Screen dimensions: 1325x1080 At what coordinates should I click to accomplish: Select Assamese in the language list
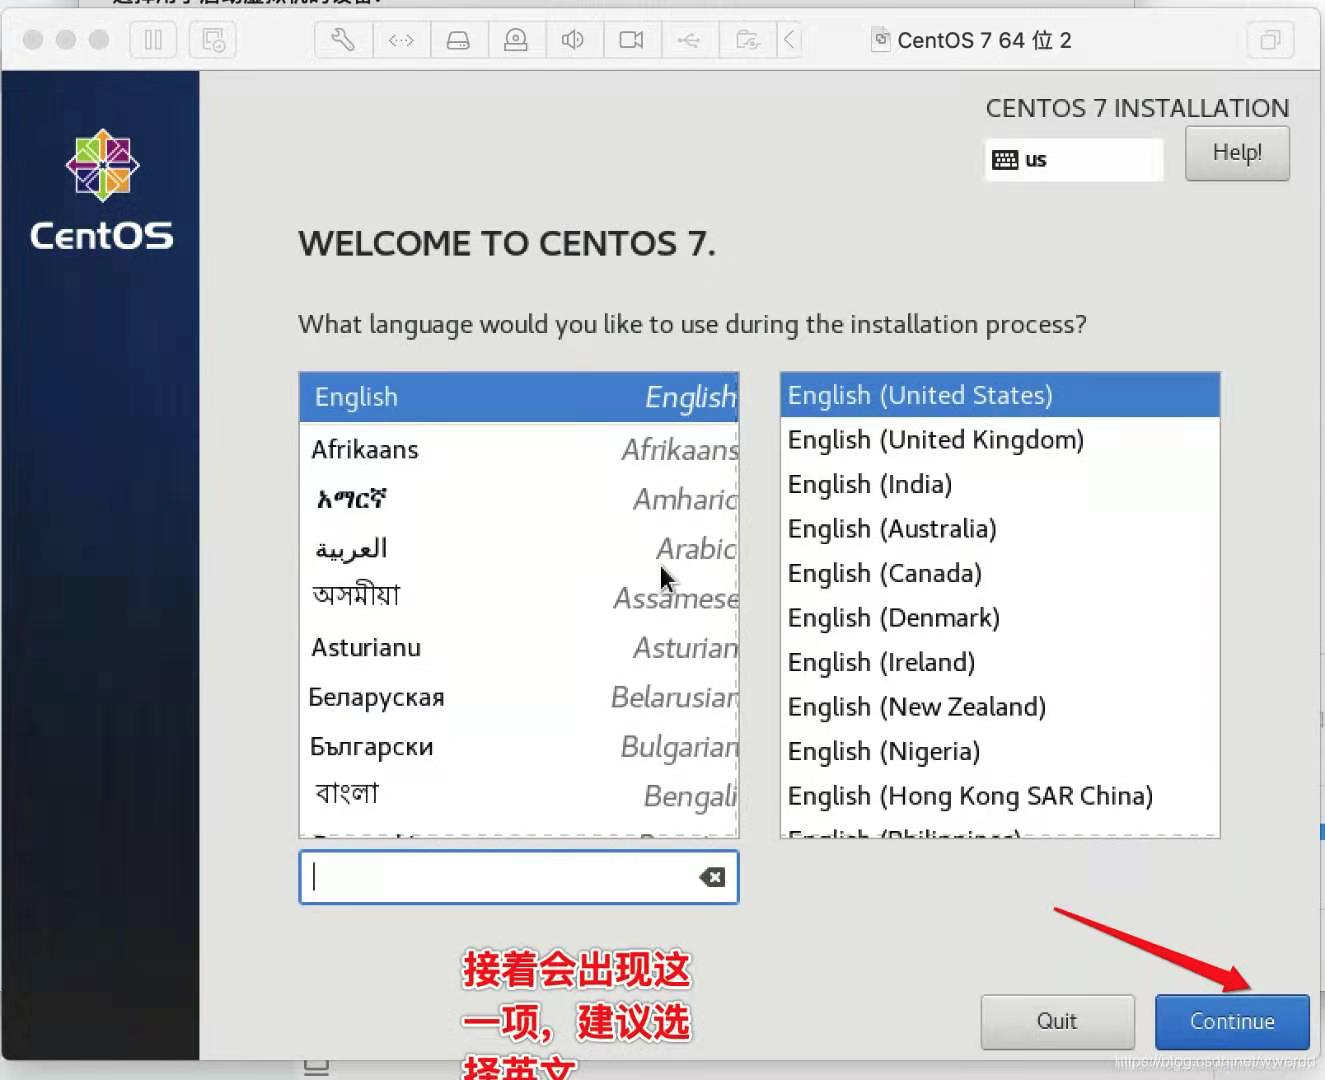point(519,597)
